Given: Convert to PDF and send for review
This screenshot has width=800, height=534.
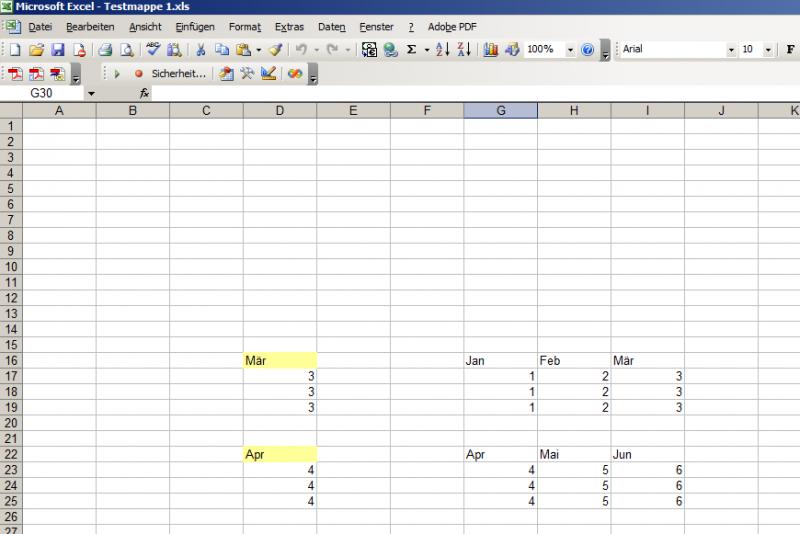Looking at the screenshot, I should pyautogui.click(x=58, y=74).
